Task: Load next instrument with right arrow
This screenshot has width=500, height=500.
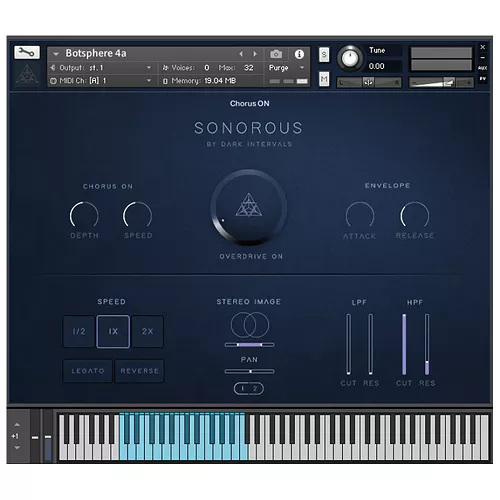Action: [255, 54]
